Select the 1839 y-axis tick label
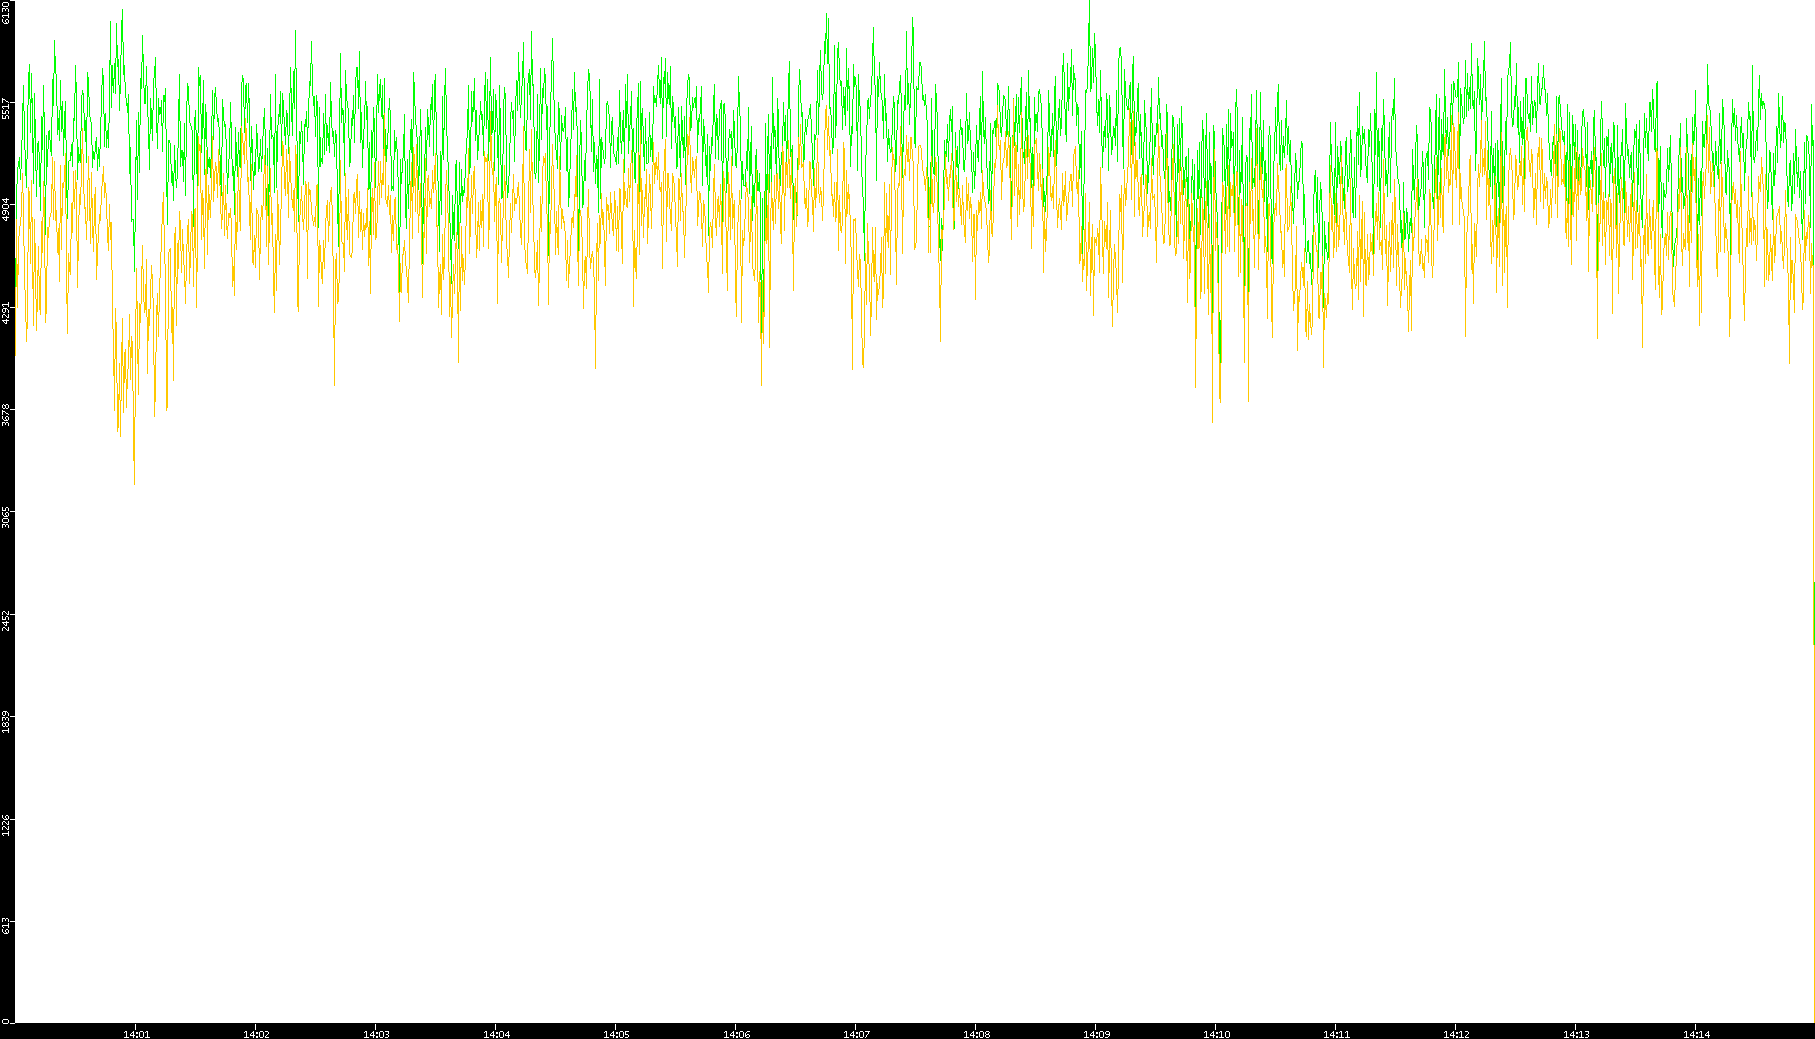1815x1039 pixels. click(6, 721)
